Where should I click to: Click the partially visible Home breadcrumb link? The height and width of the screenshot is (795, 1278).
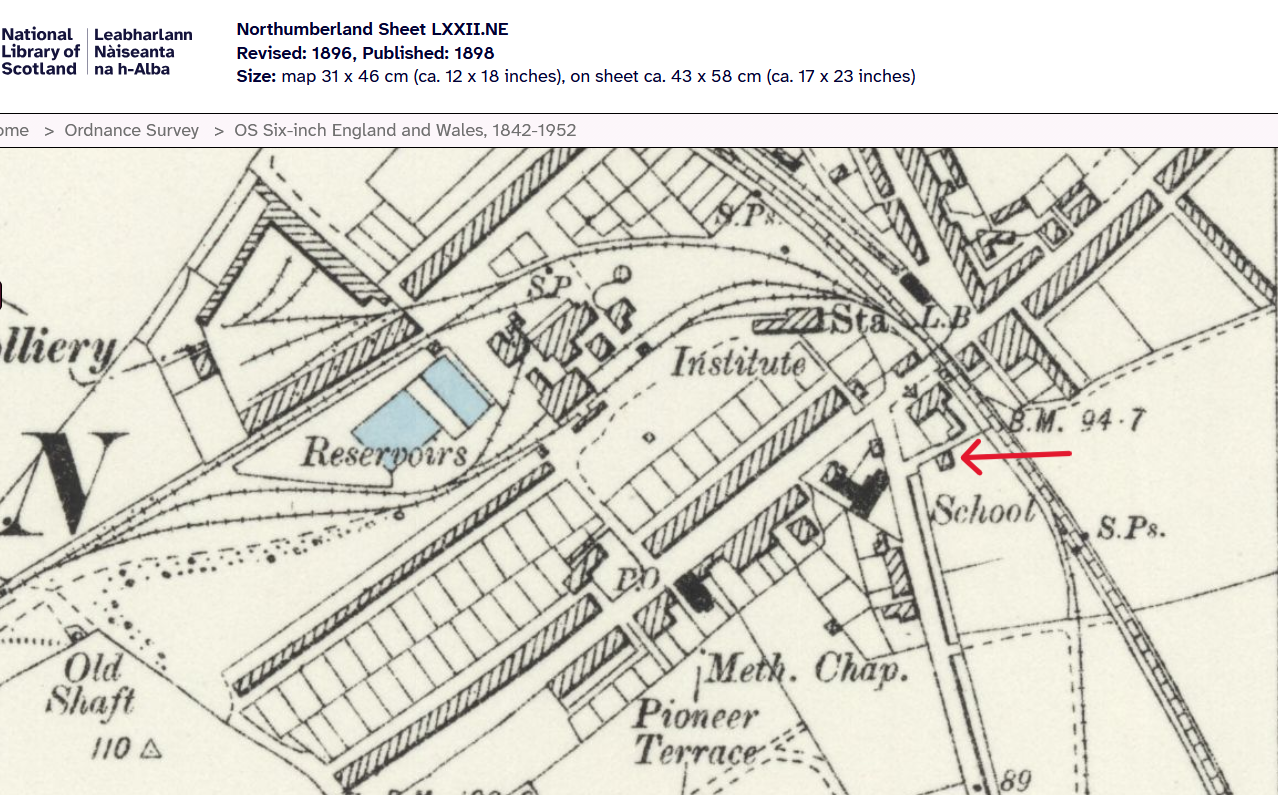[x=14, y=130]
